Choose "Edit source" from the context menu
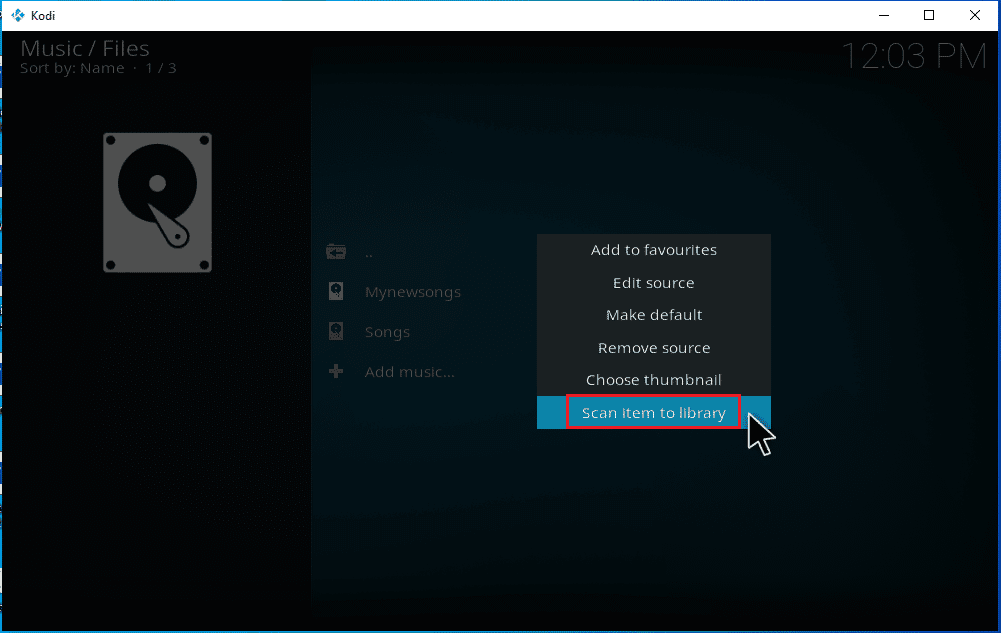This screenshot has width=1001, height=633. [653, 282]
